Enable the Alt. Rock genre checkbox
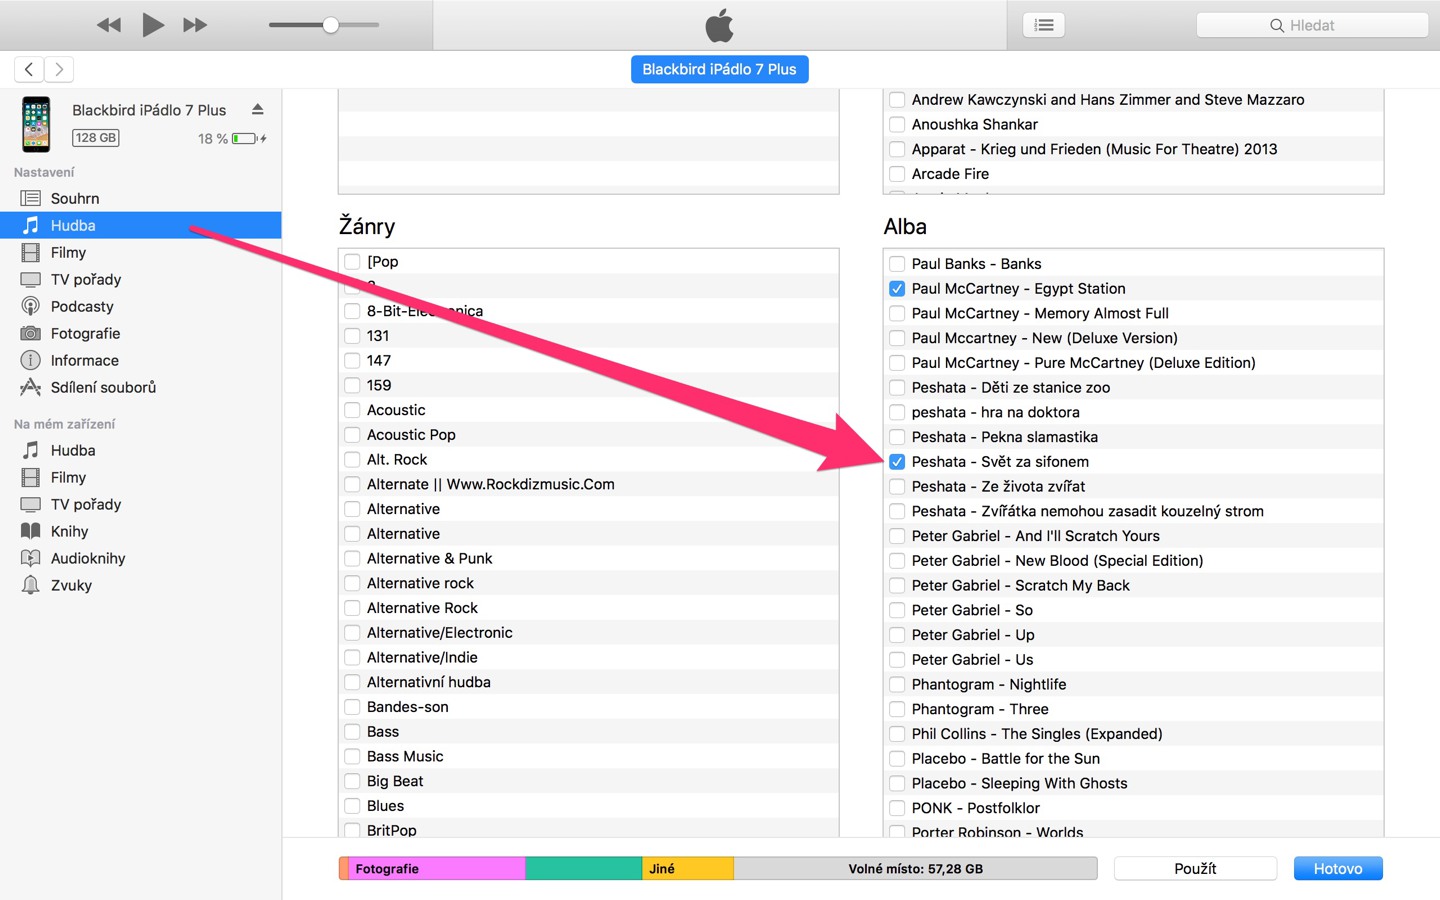 click(x=352, y=460)
